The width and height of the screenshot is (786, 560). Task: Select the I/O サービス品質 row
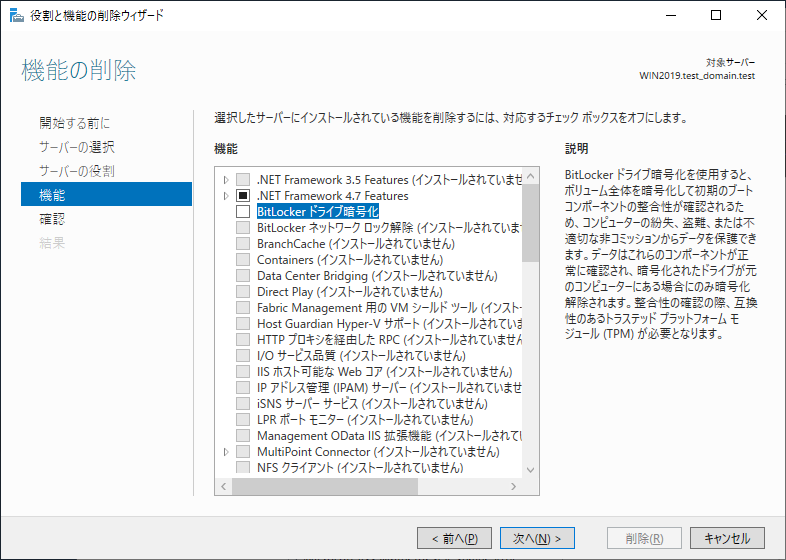pyautogui.click(x=361, y=356)
